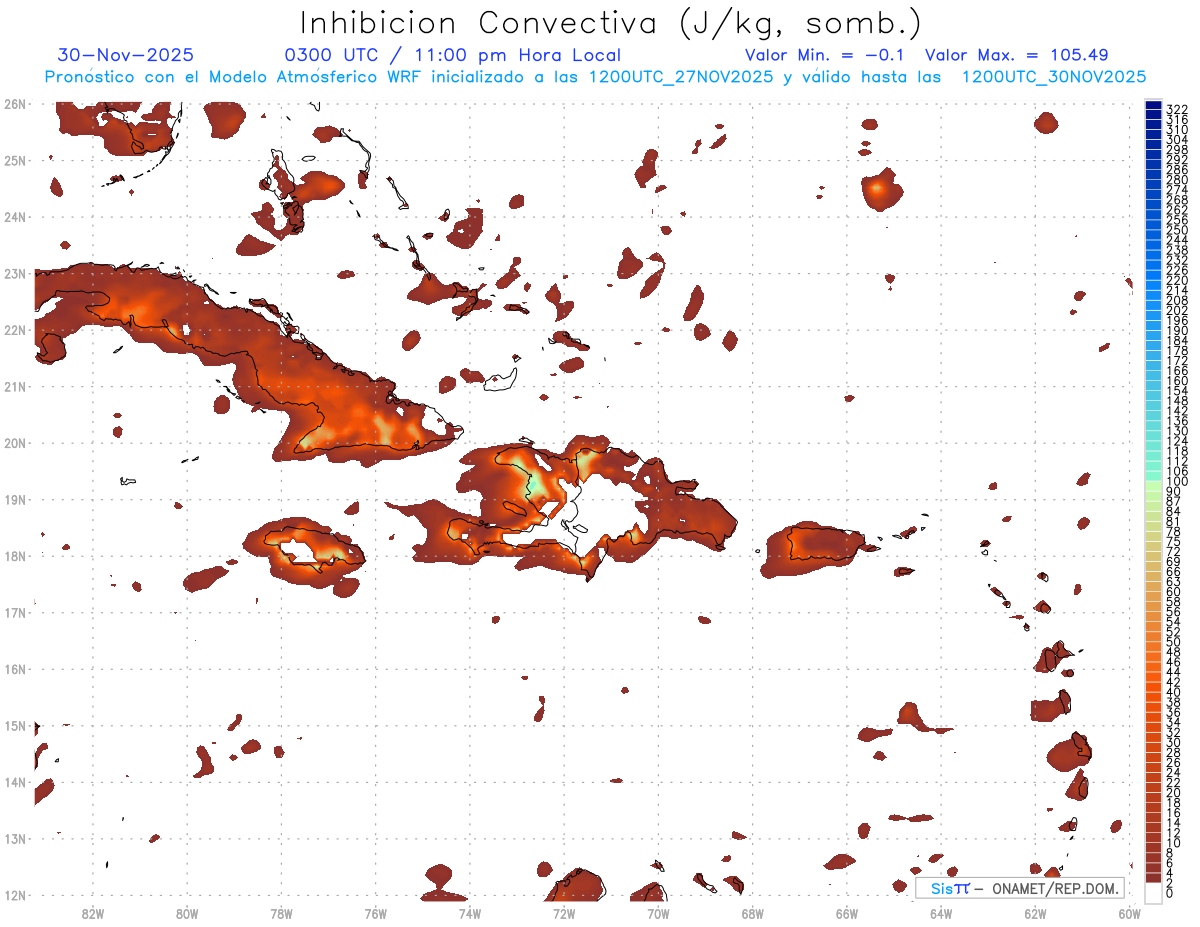Viewport: 1200px width, 927px height.
Task: Click the 14N latitude axis label
Action: [x=15, y=782]
